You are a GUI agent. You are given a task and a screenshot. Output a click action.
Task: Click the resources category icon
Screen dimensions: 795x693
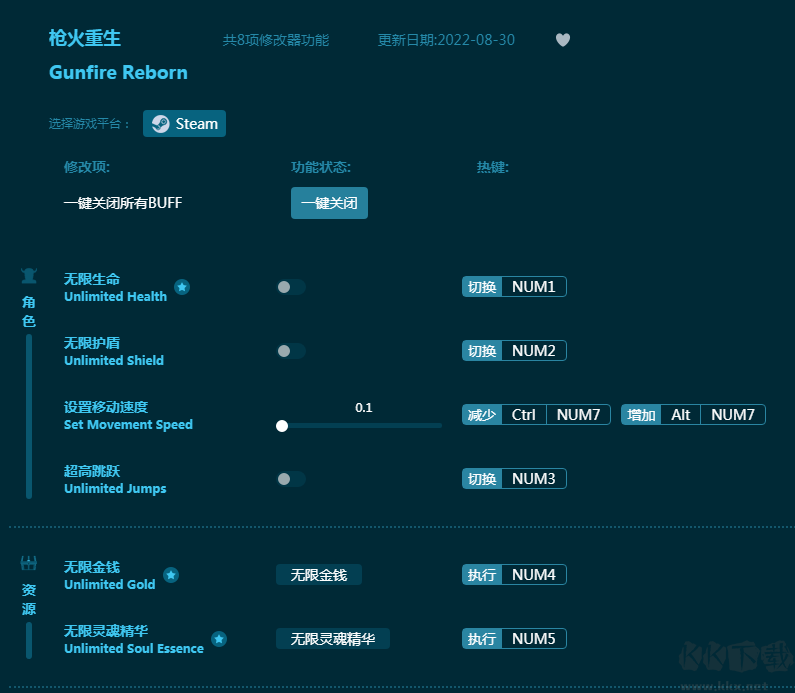[x=29, y=563]
